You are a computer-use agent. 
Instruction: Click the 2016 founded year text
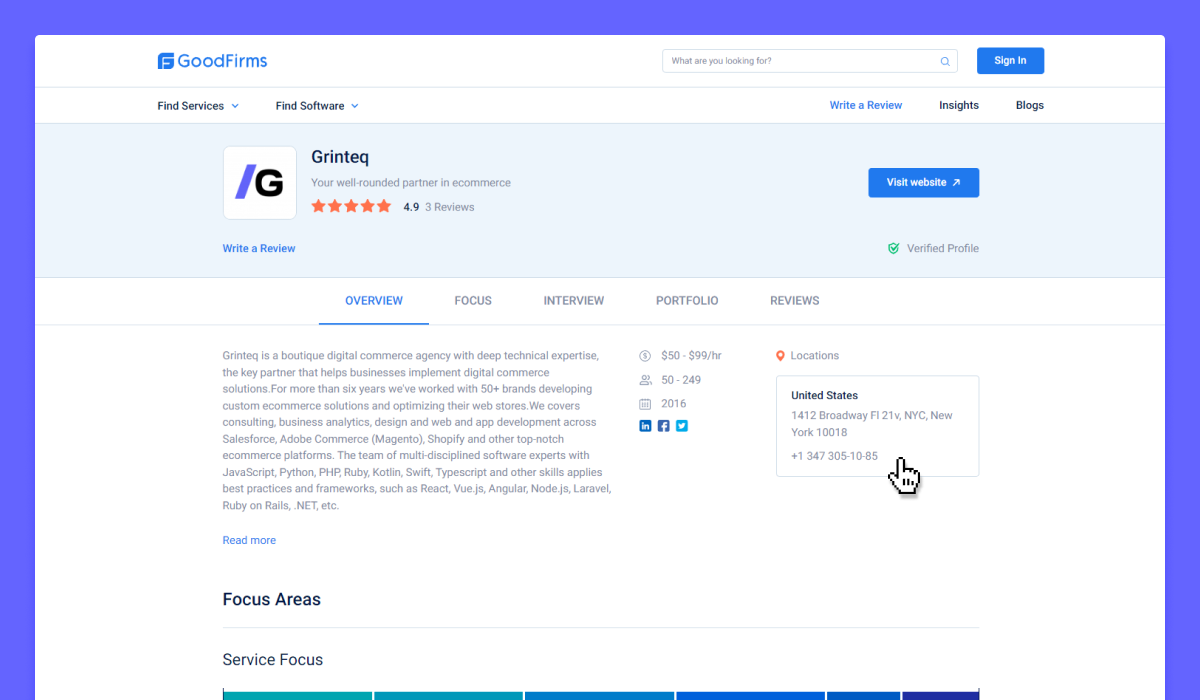point(674,404)
